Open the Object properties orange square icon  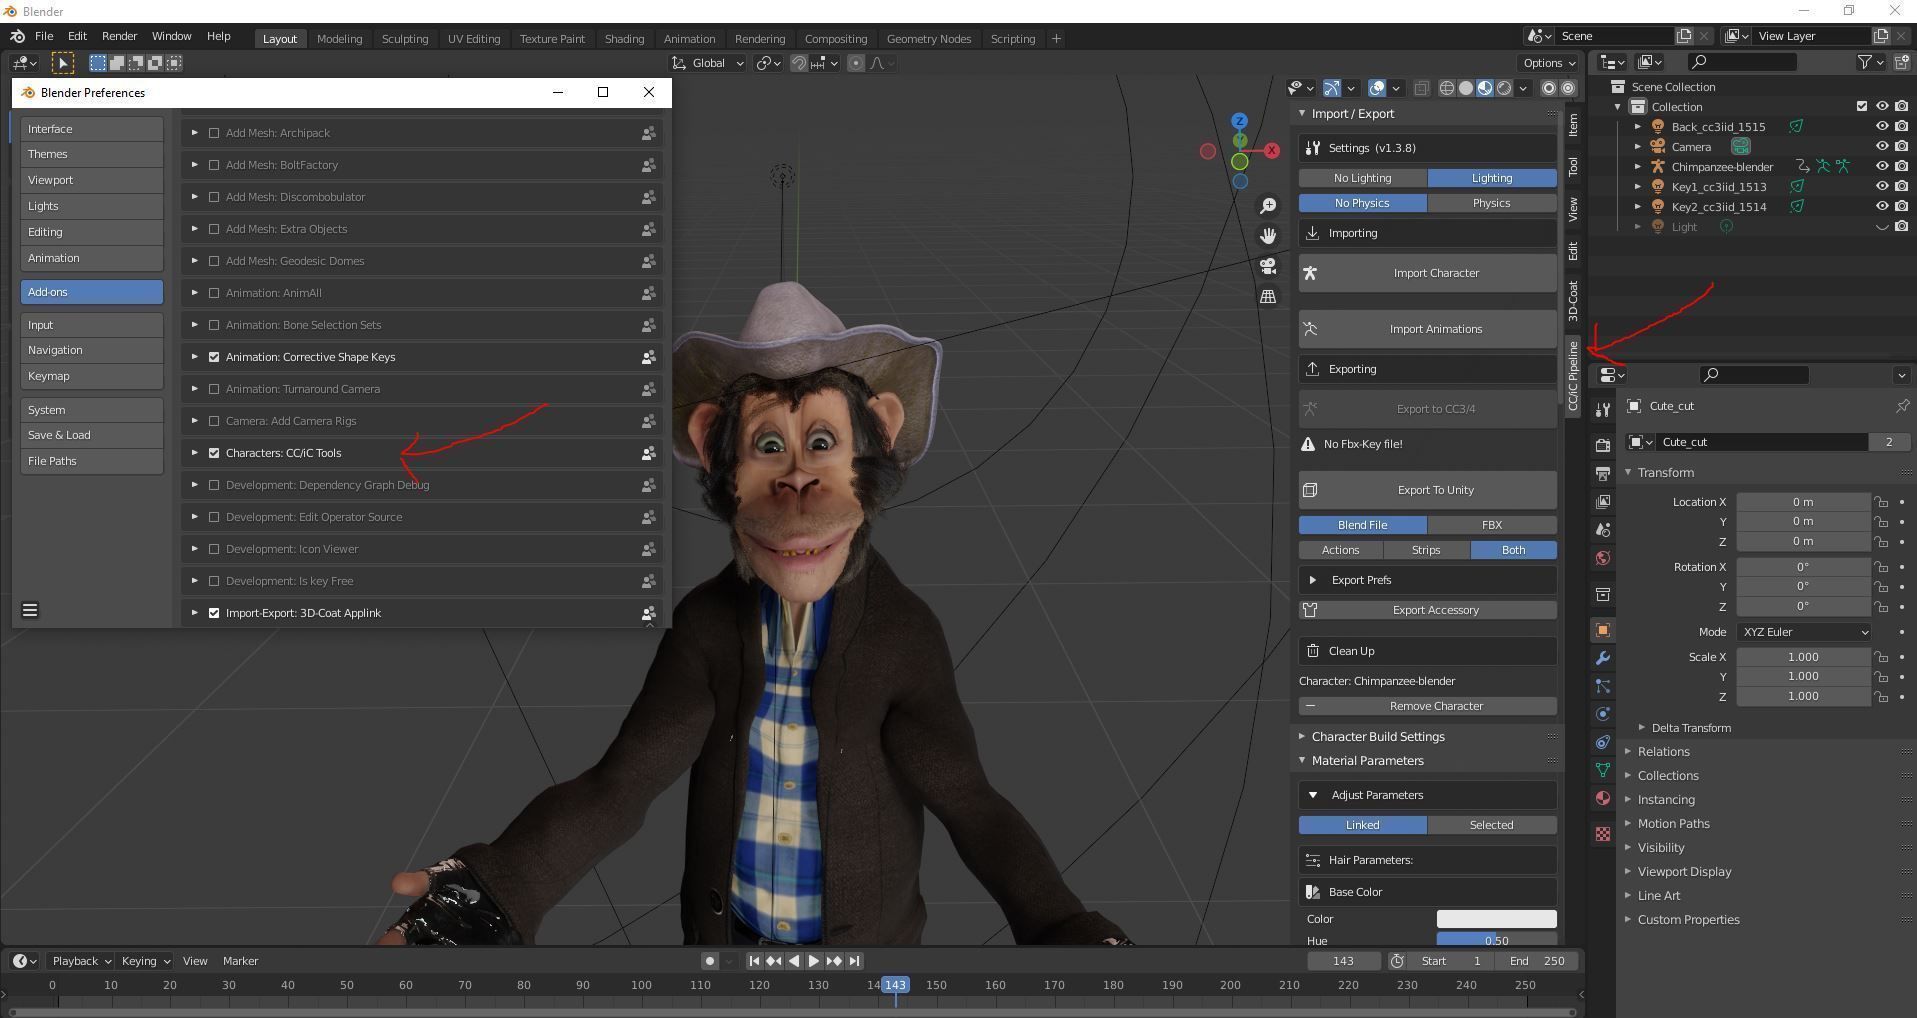pyautogui.click(x=1603, y=630)
